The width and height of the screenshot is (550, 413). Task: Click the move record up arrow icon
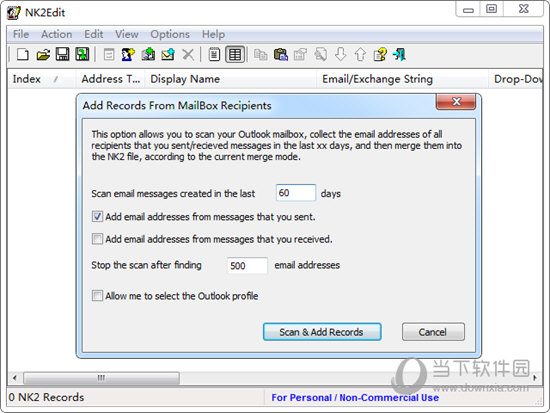[360, 55]
